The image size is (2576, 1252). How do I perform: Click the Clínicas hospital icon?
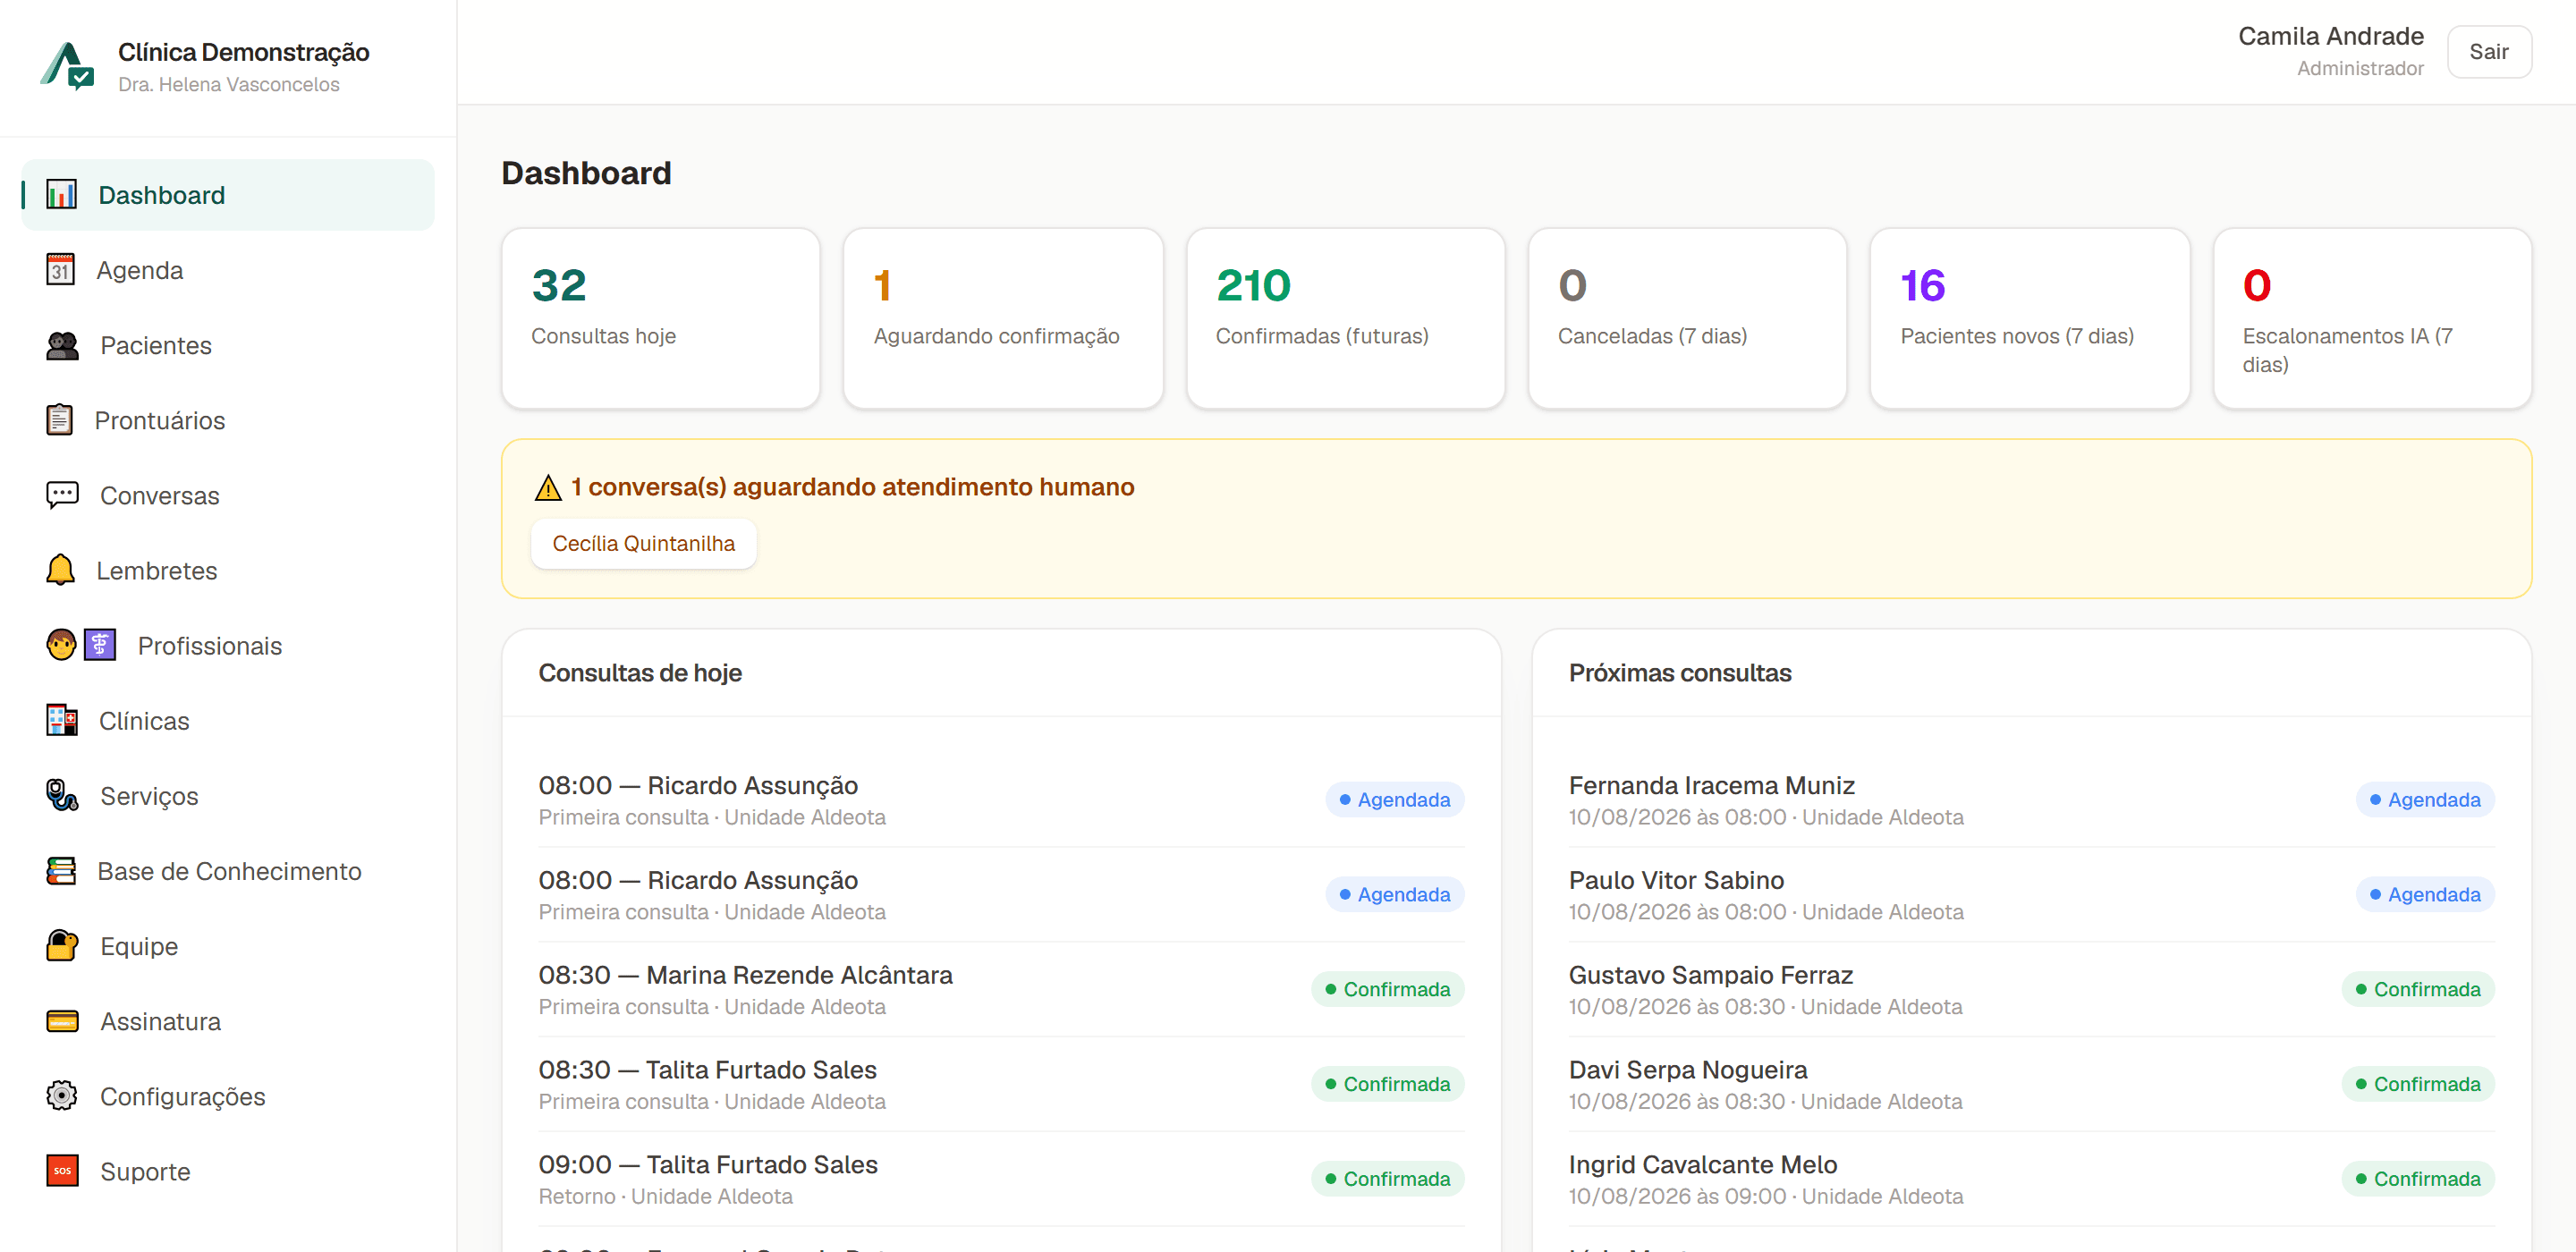pyautogui.click(x=61, y=720)
